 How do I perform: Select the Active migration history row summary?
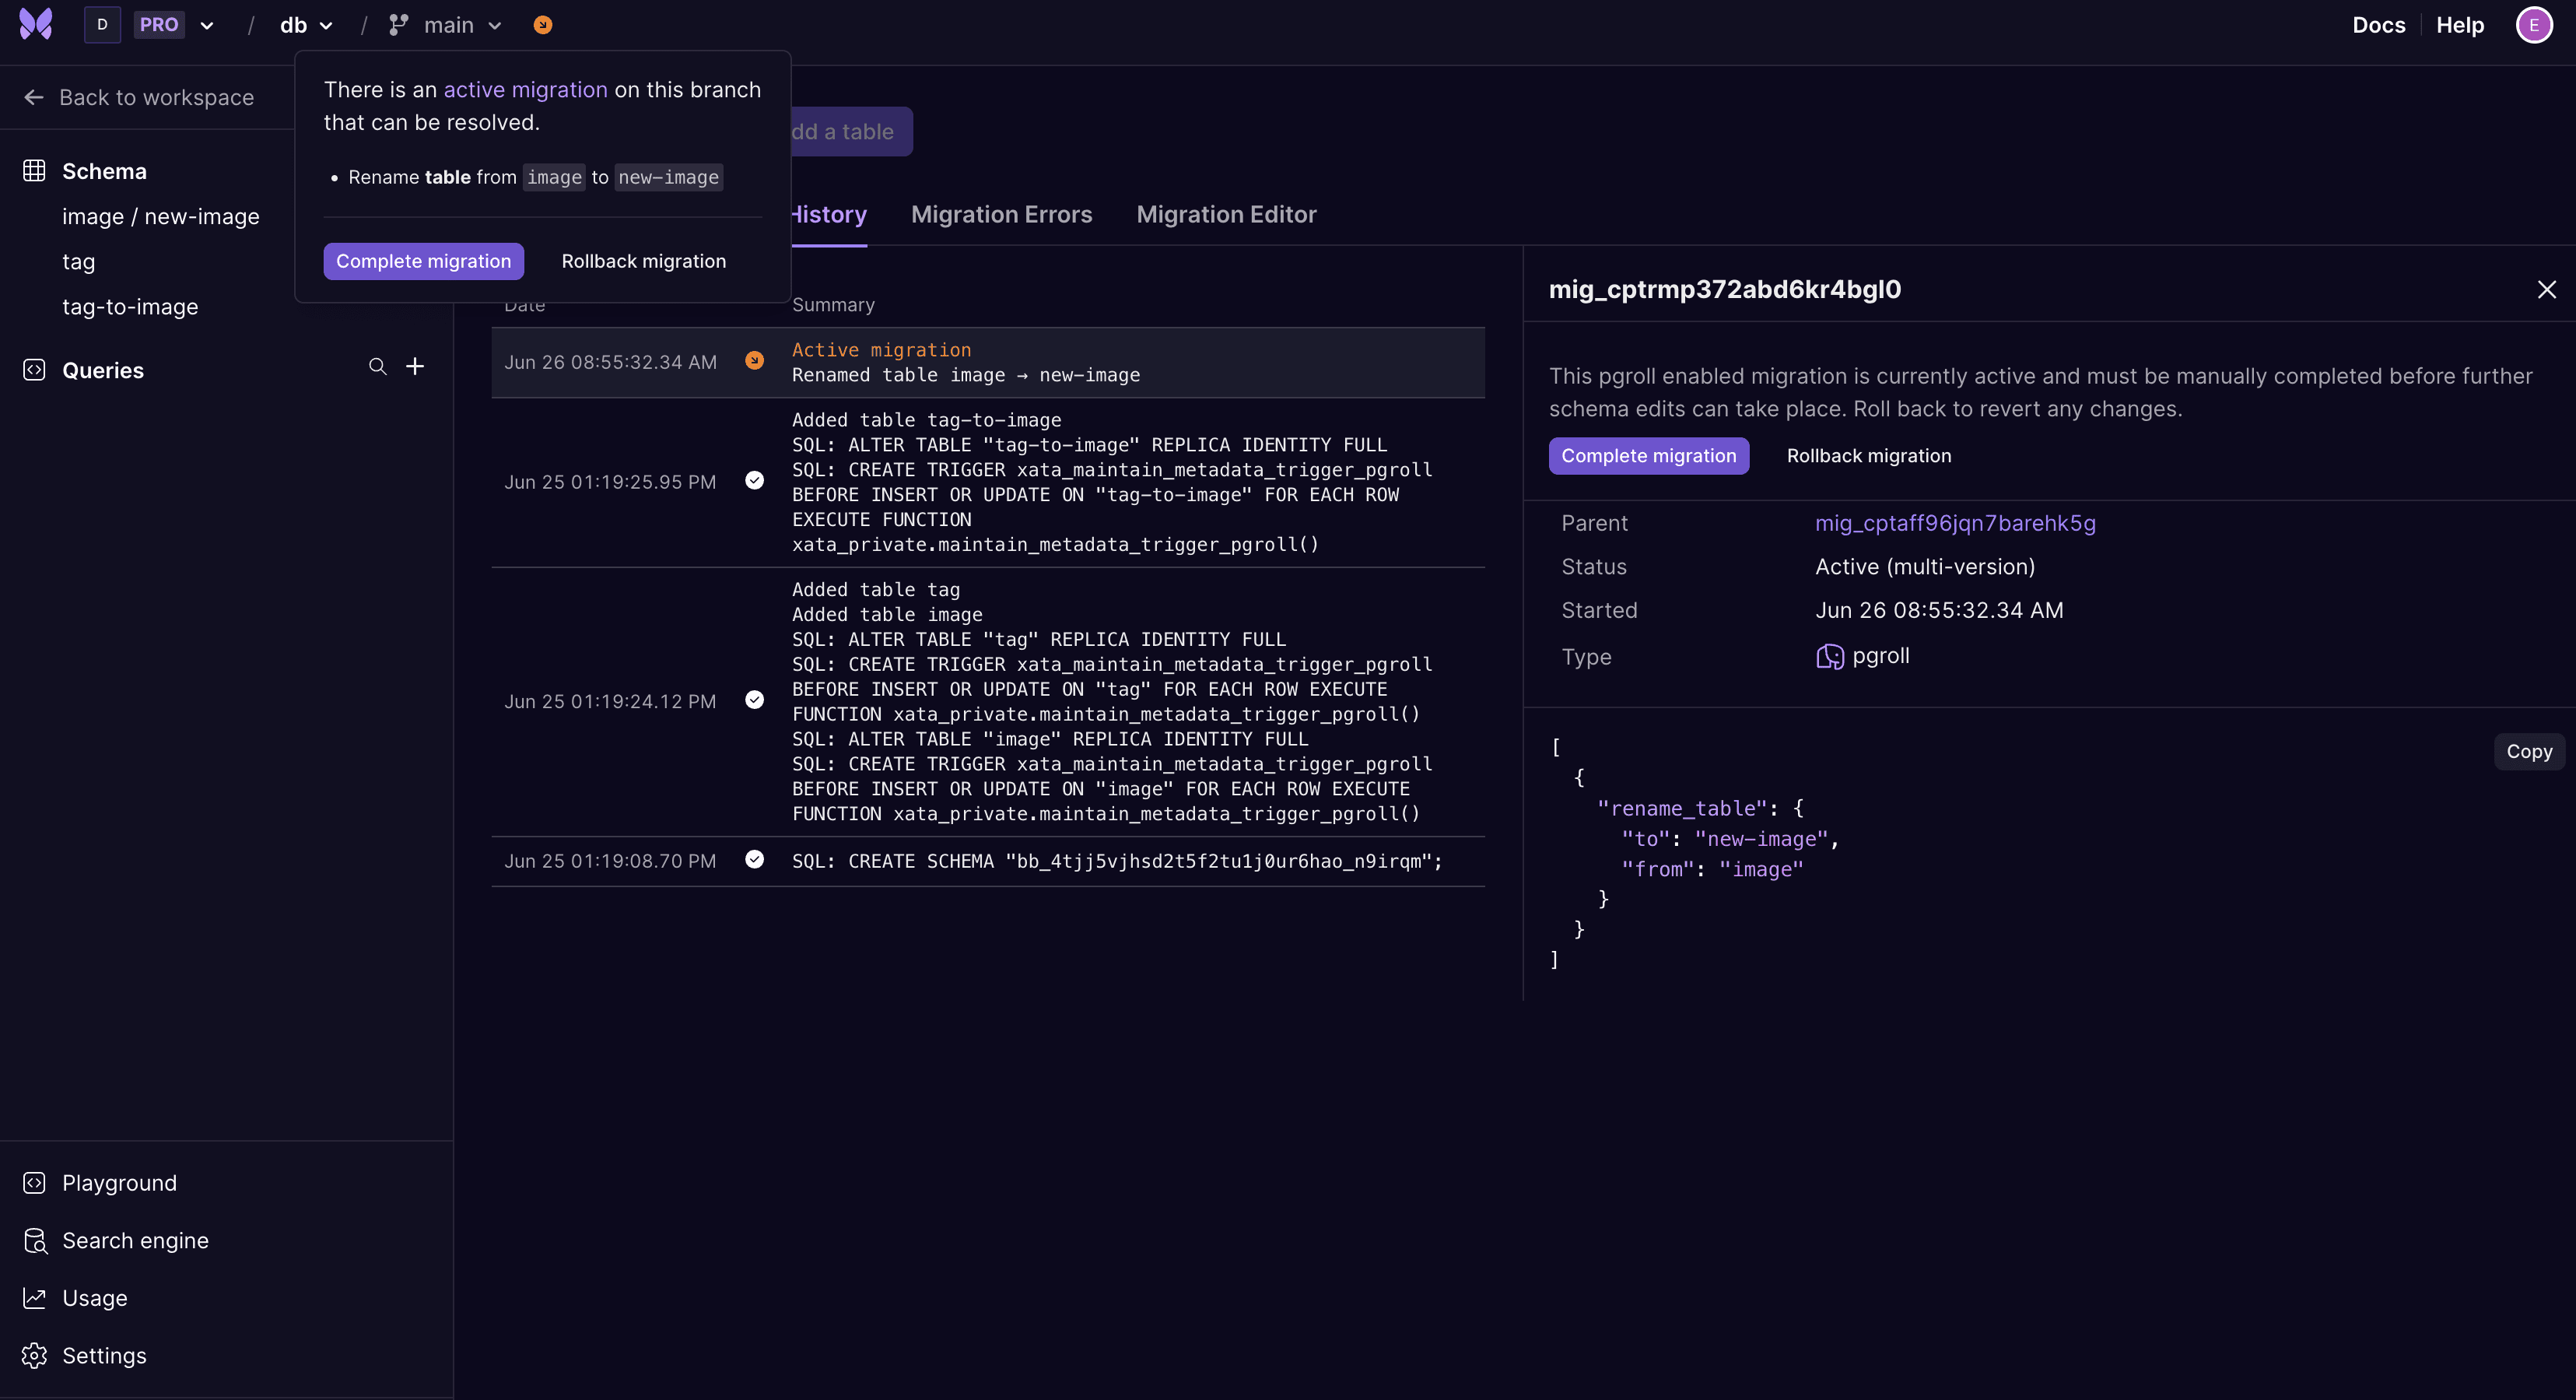click(966, 362)
